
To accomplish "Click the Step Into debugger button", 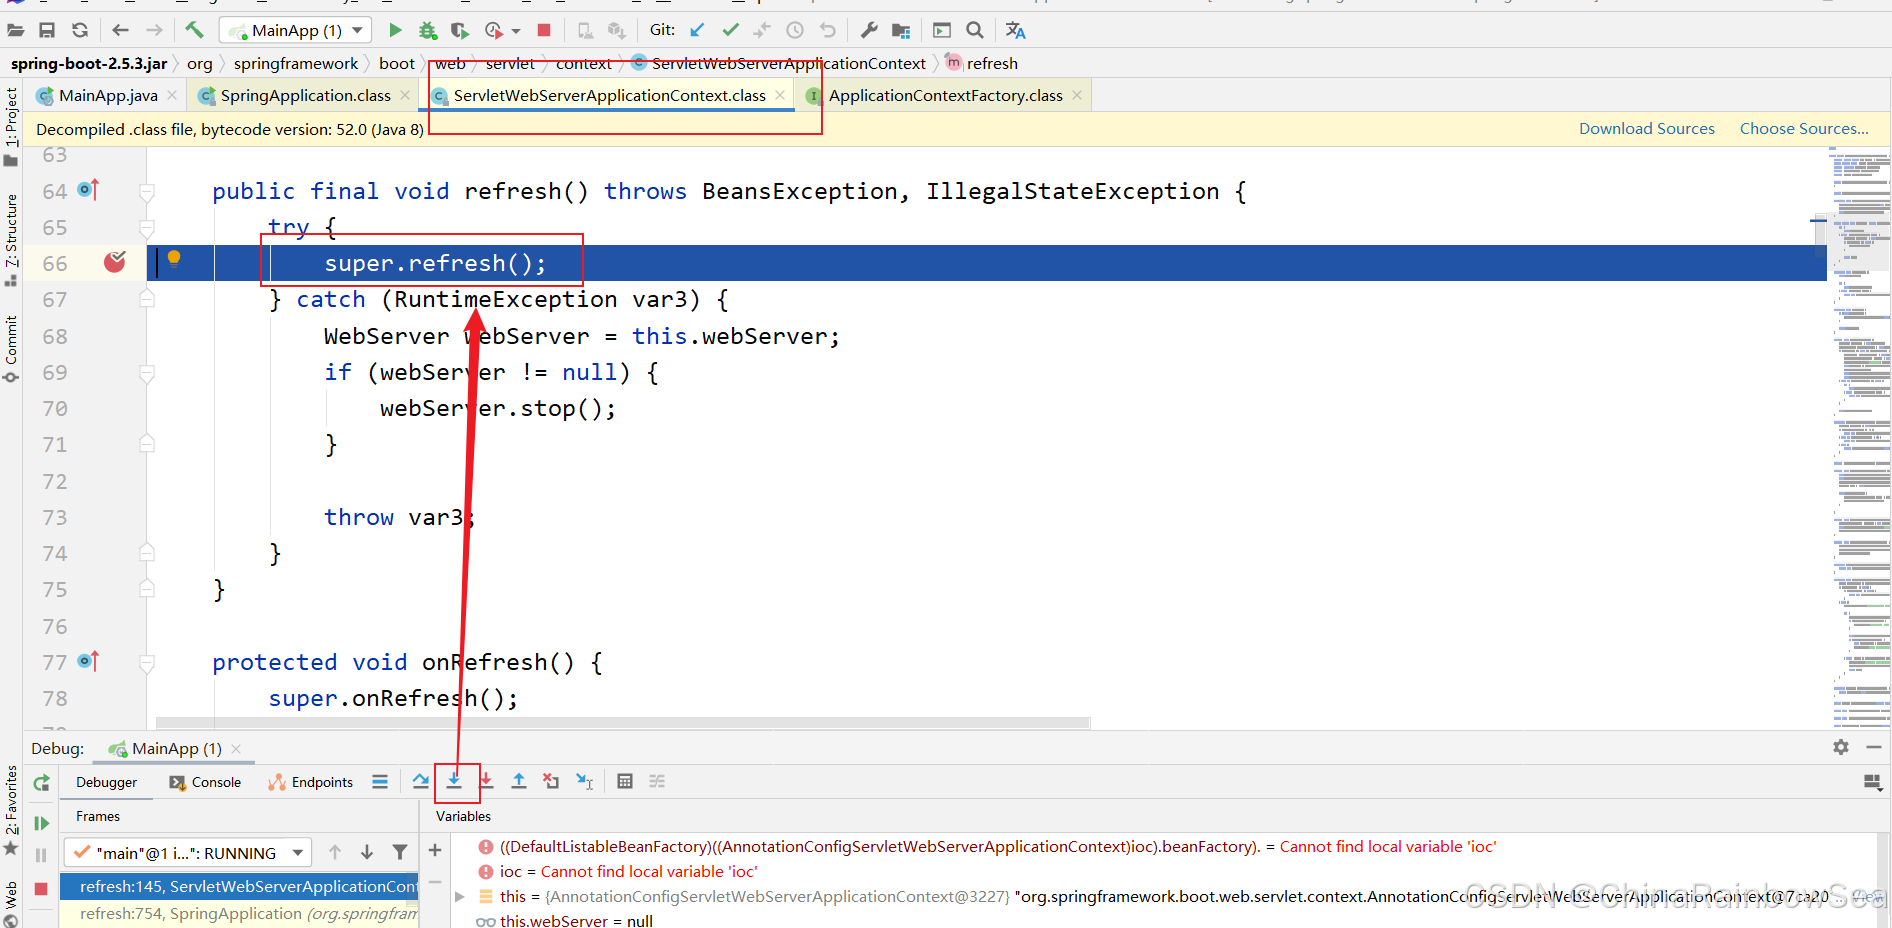I will pos(454,781).
